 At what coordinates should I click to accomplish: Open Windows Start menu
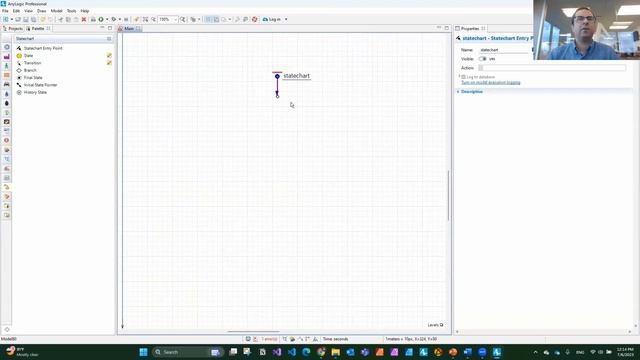143,352
